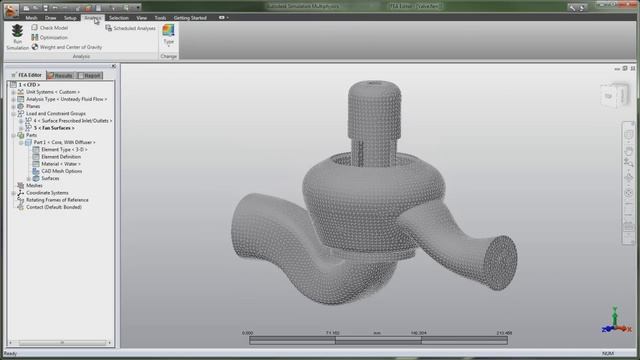This screenshot has height=360, width=640.
Task: Expand group 4 Surface Prescribed Inlet/Outlets
Action: 21,121
